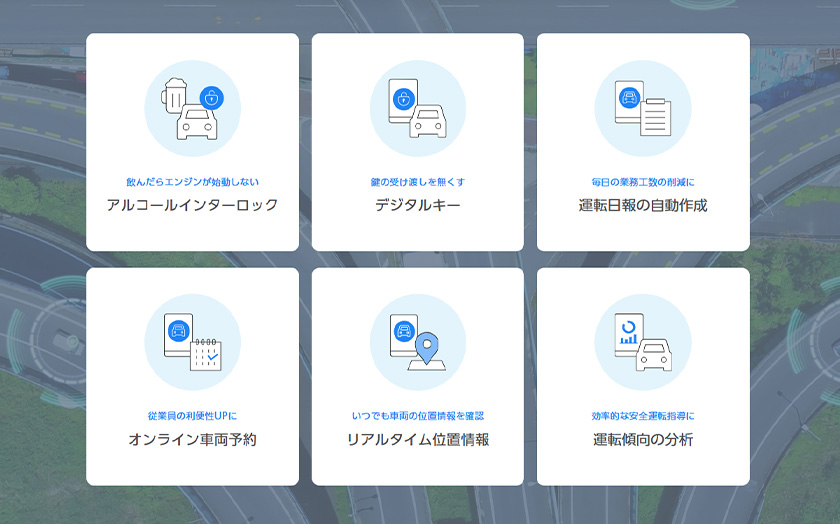Viewport: 840px width, 524px height.
Task: Click the phone lock and car digital key icon
Action: coord(418,108)
